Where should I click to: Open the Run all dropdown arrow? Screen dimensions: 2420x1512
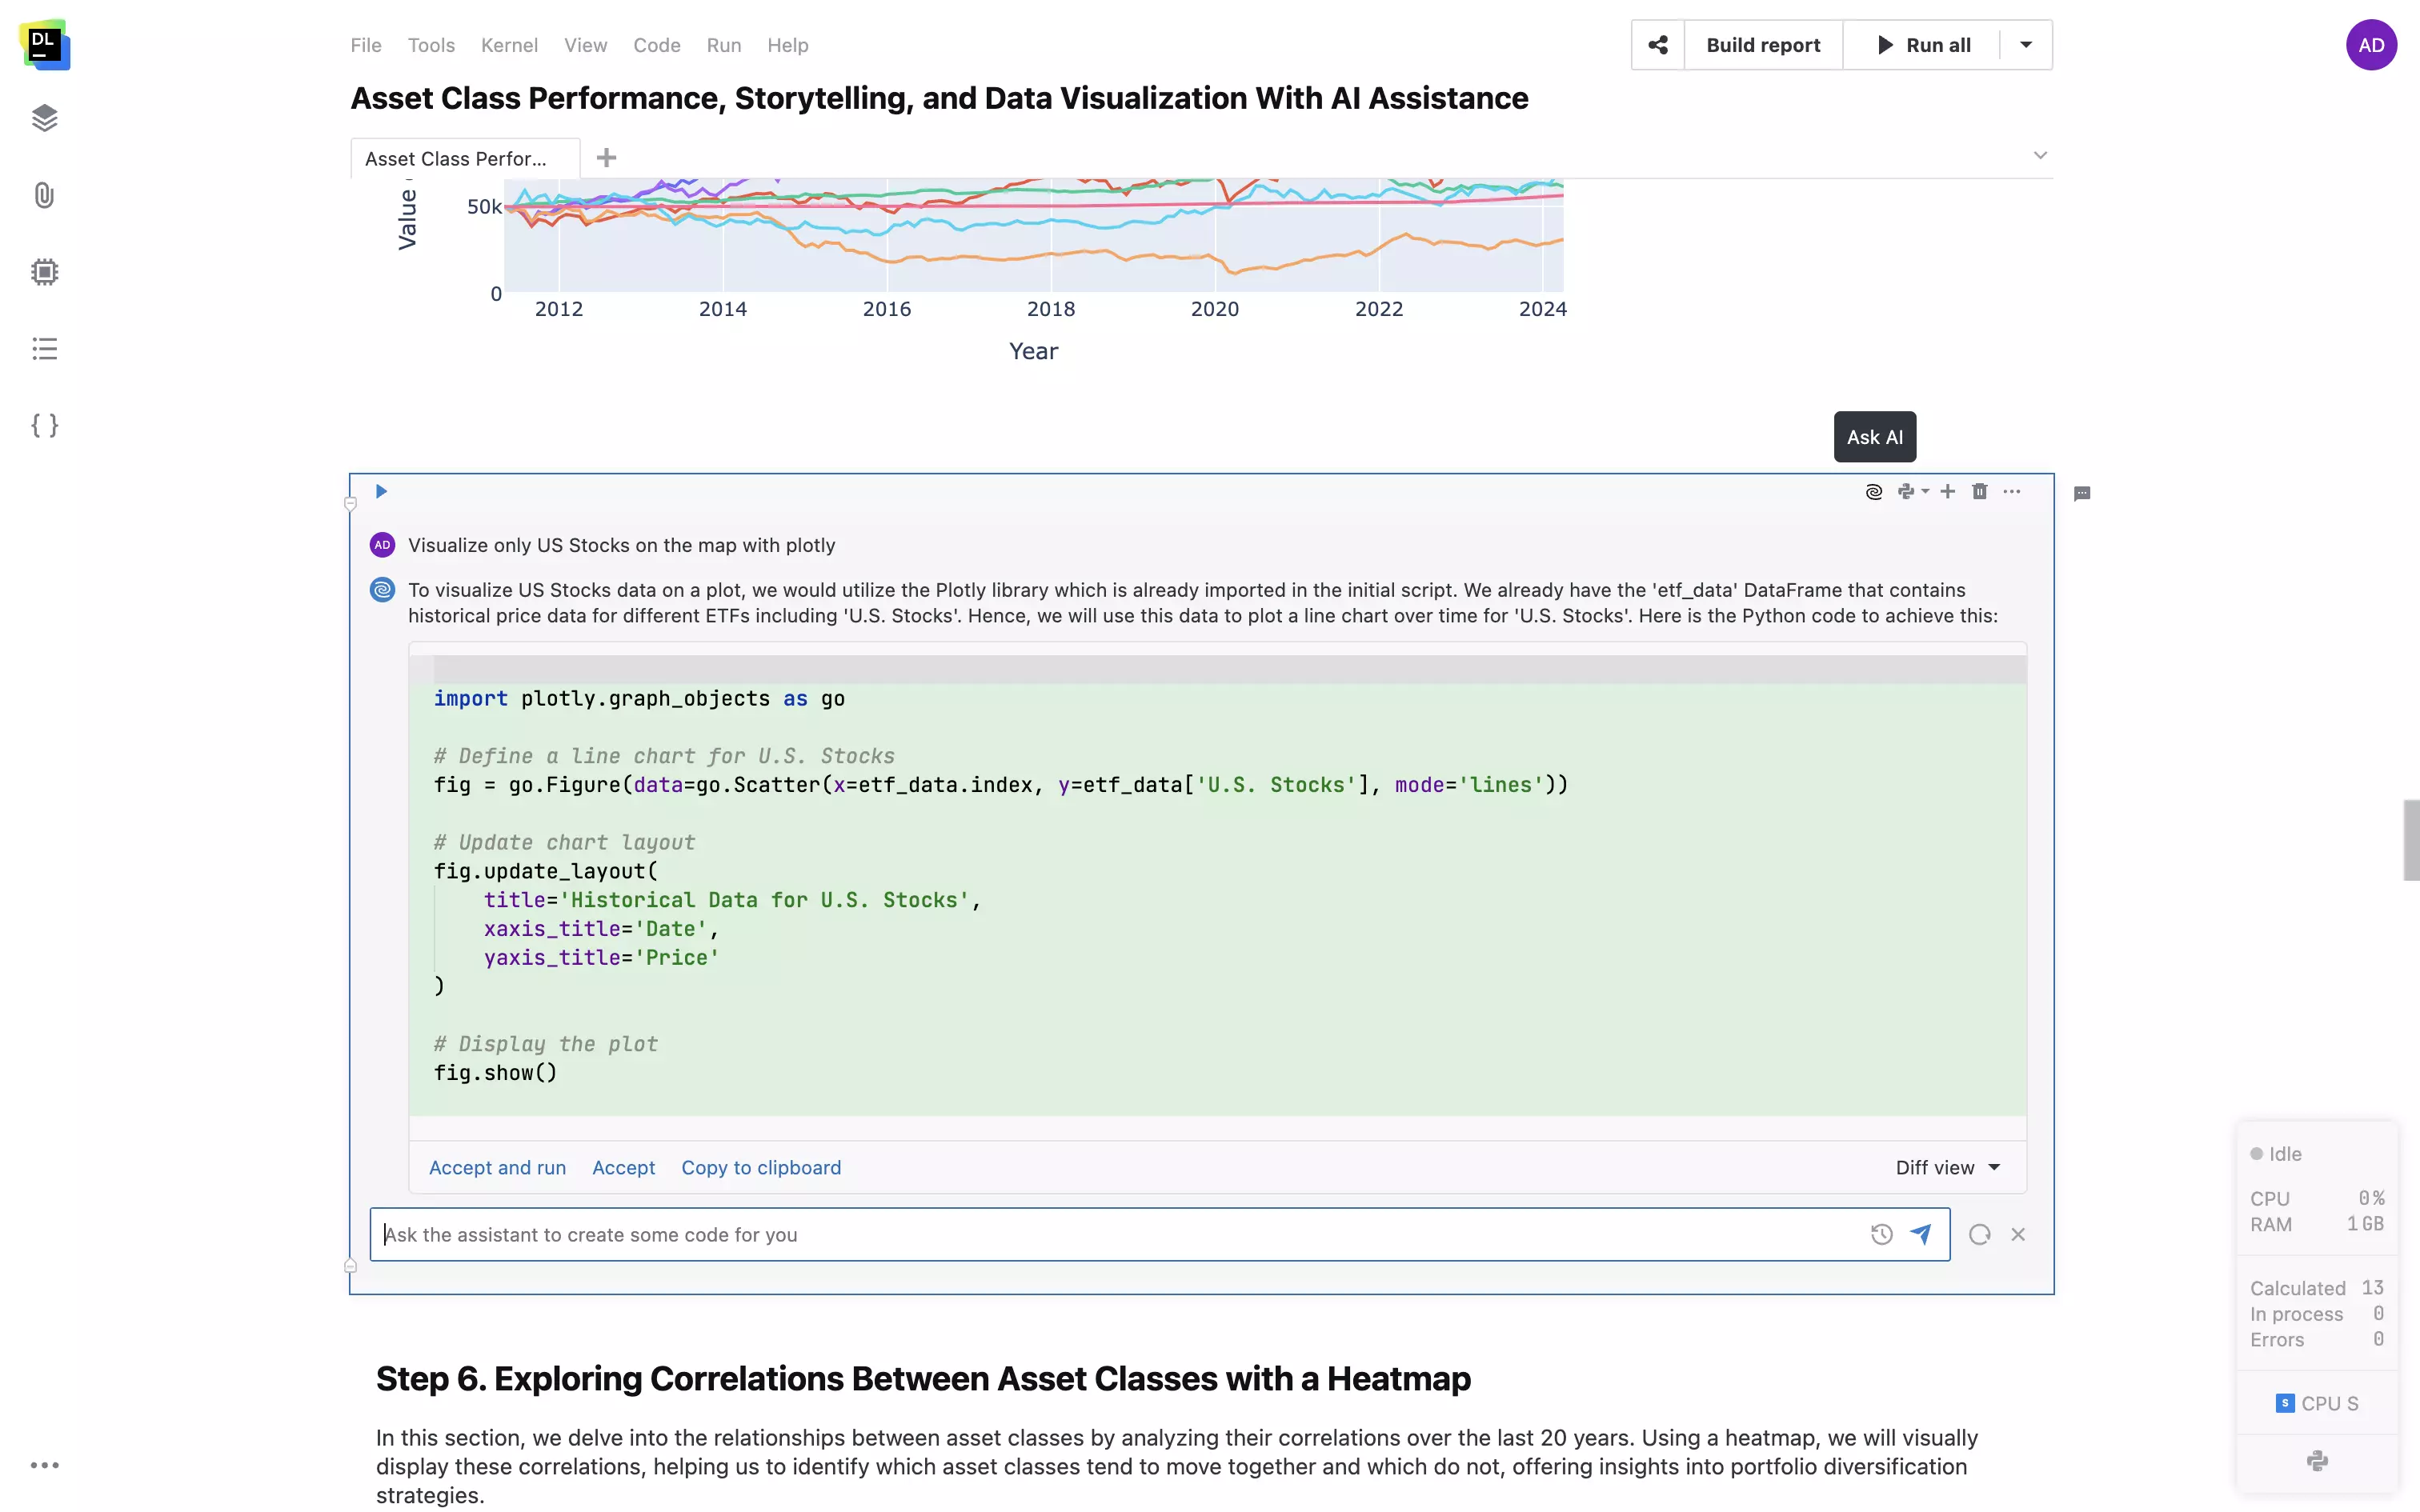click(x=2026, y=45)
